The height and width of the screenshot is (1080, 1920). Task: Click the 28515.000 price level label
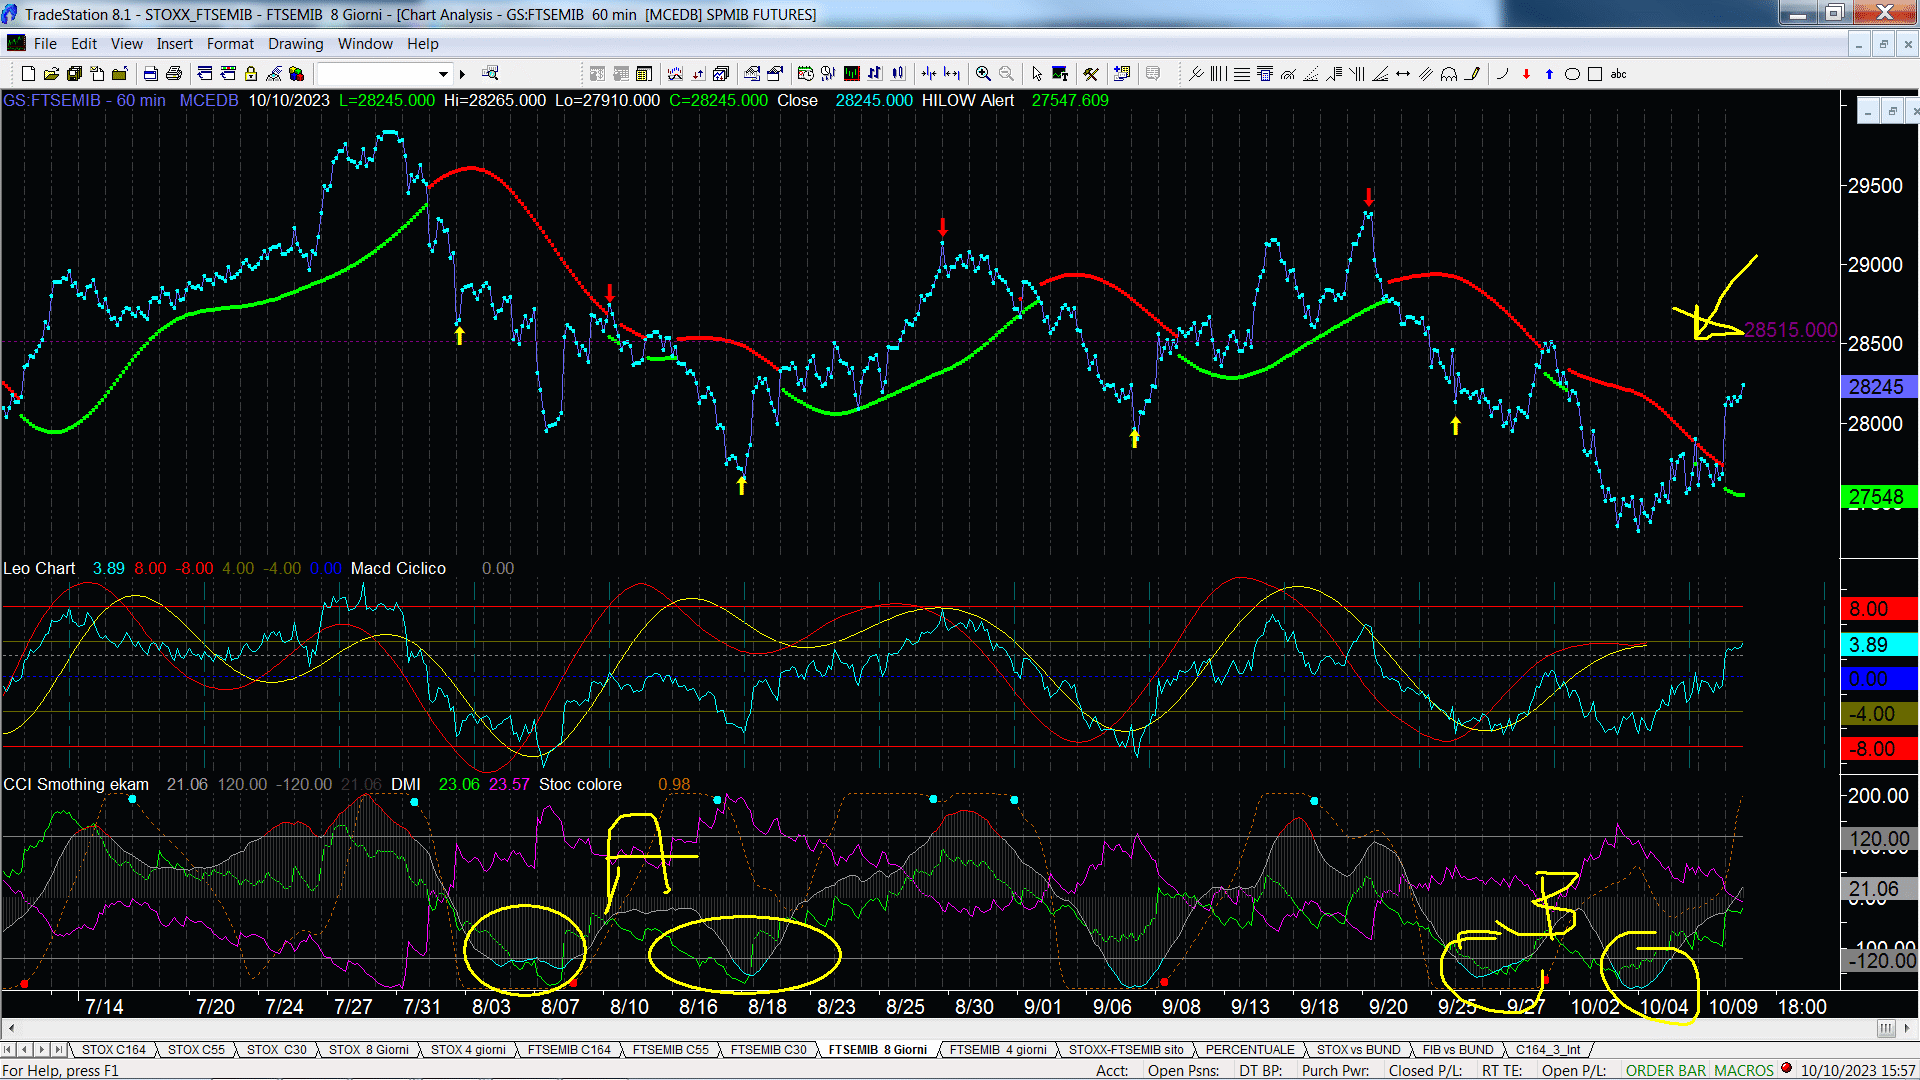point(1790,330)
